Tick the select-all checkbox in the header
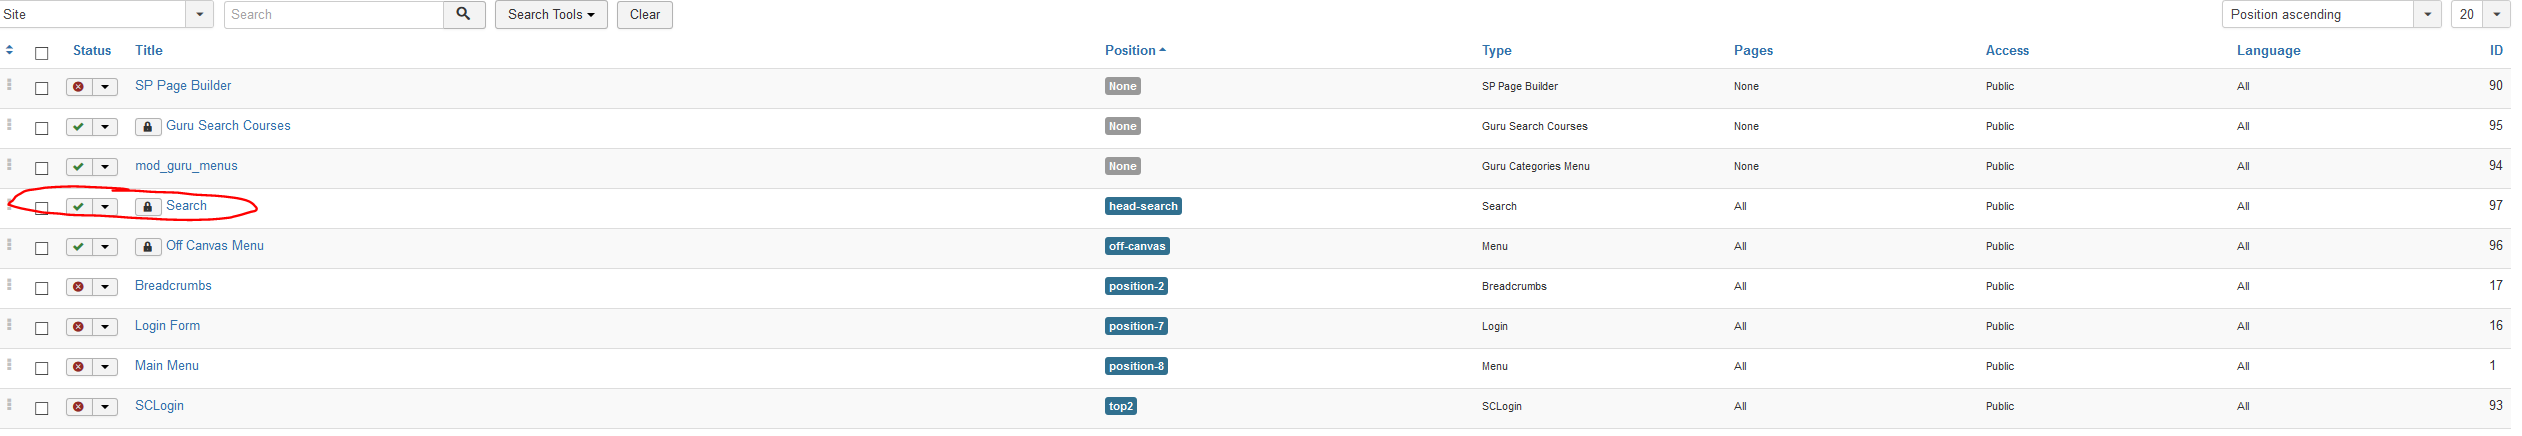Viewport: 2522px width, 436px height. [42, 53]
